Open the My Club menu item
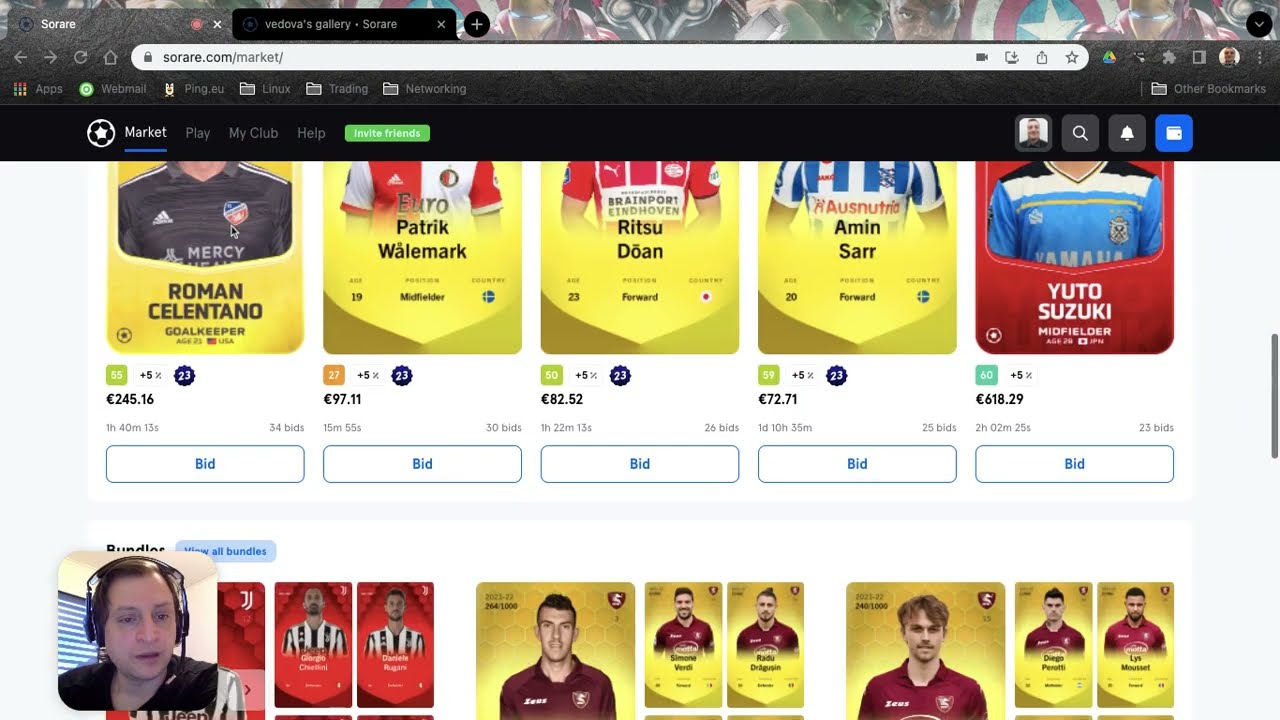1280x720 pixels. point(253,133)
